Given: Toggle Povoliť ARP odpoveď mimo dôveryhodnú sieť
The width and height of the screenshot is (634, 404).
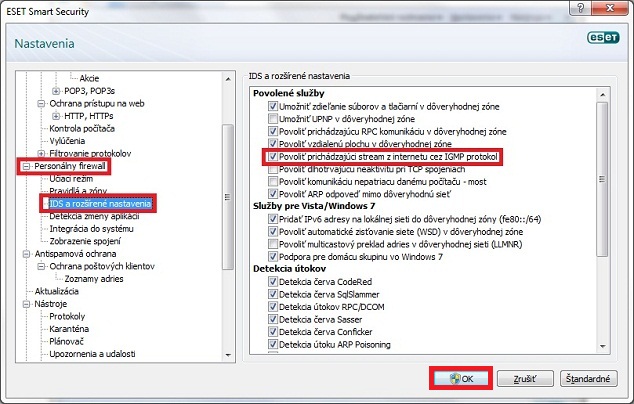Looking at the screenshot, I should 273,194.
